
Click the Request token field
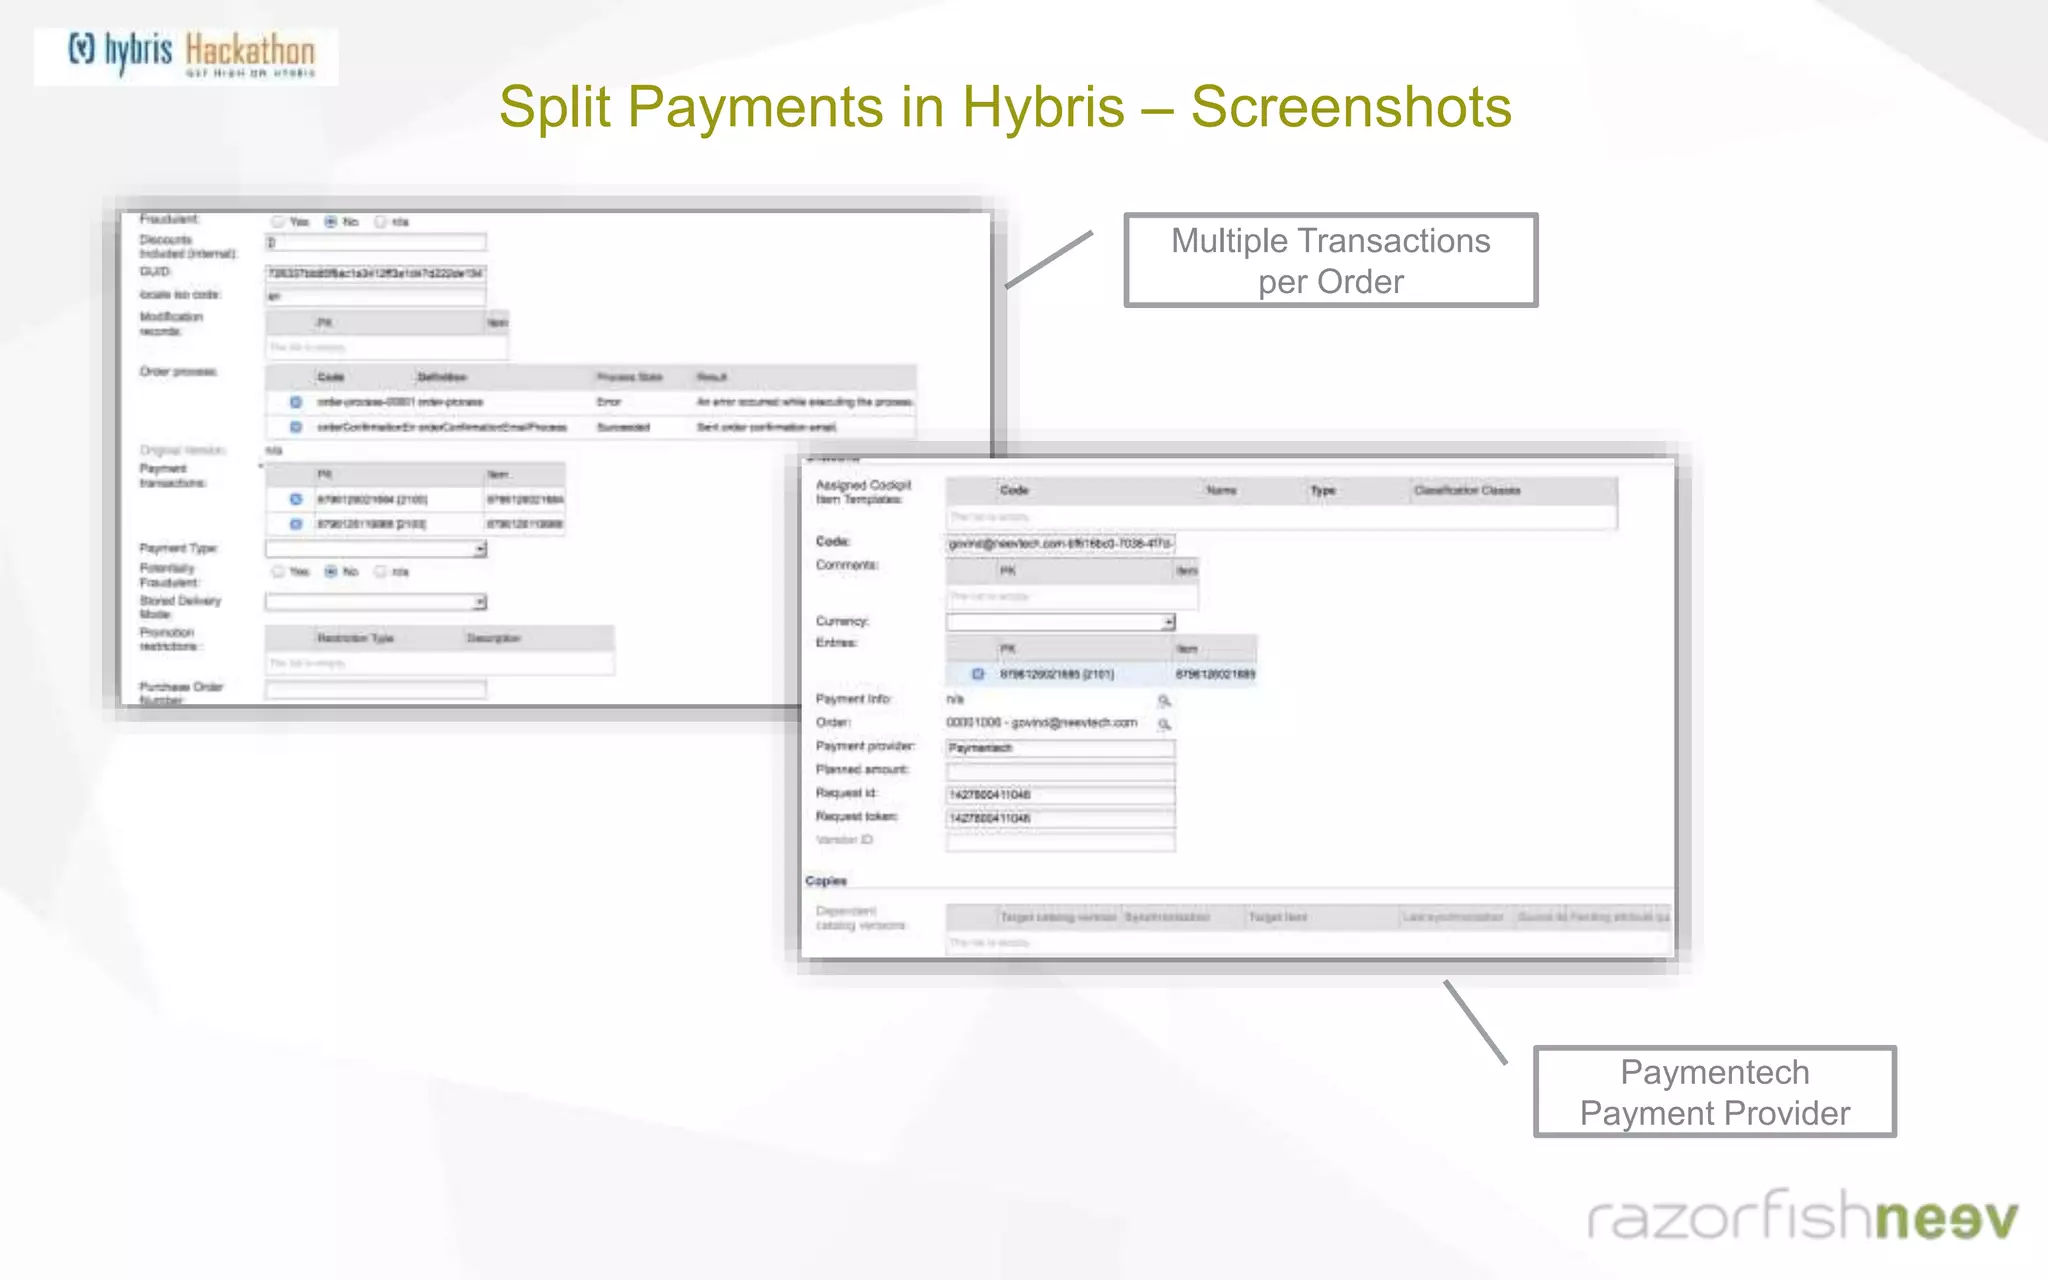pos(1061,818)
